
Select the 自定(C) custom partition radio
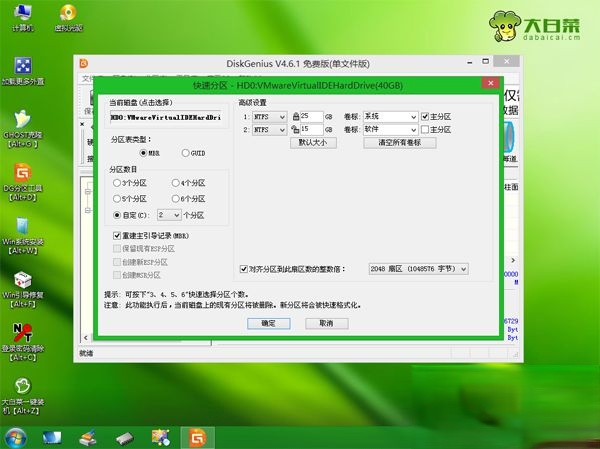pos(117,215)
